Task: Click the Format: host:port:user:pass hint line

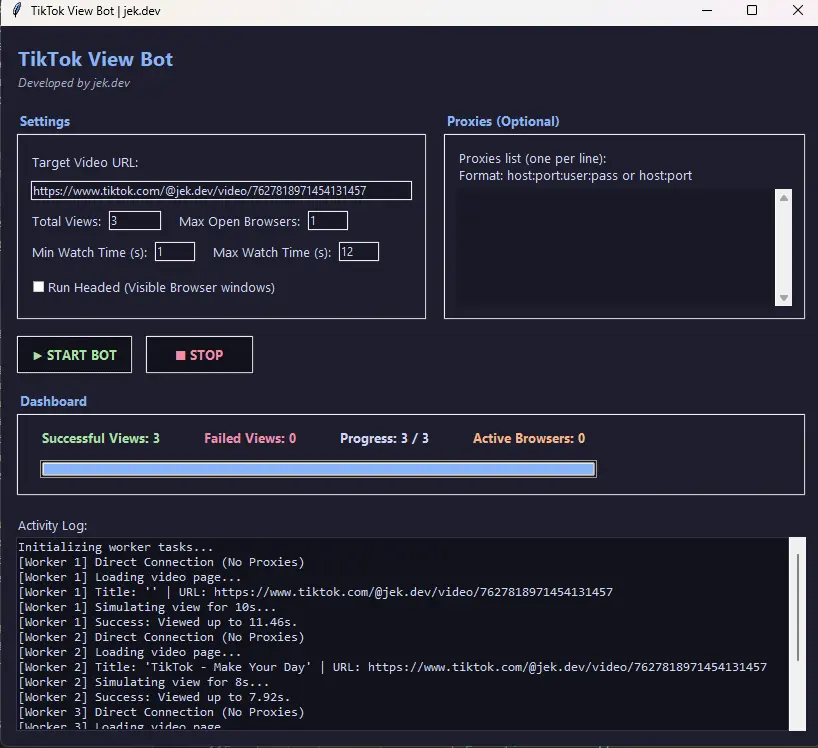Action: point(575,176)
